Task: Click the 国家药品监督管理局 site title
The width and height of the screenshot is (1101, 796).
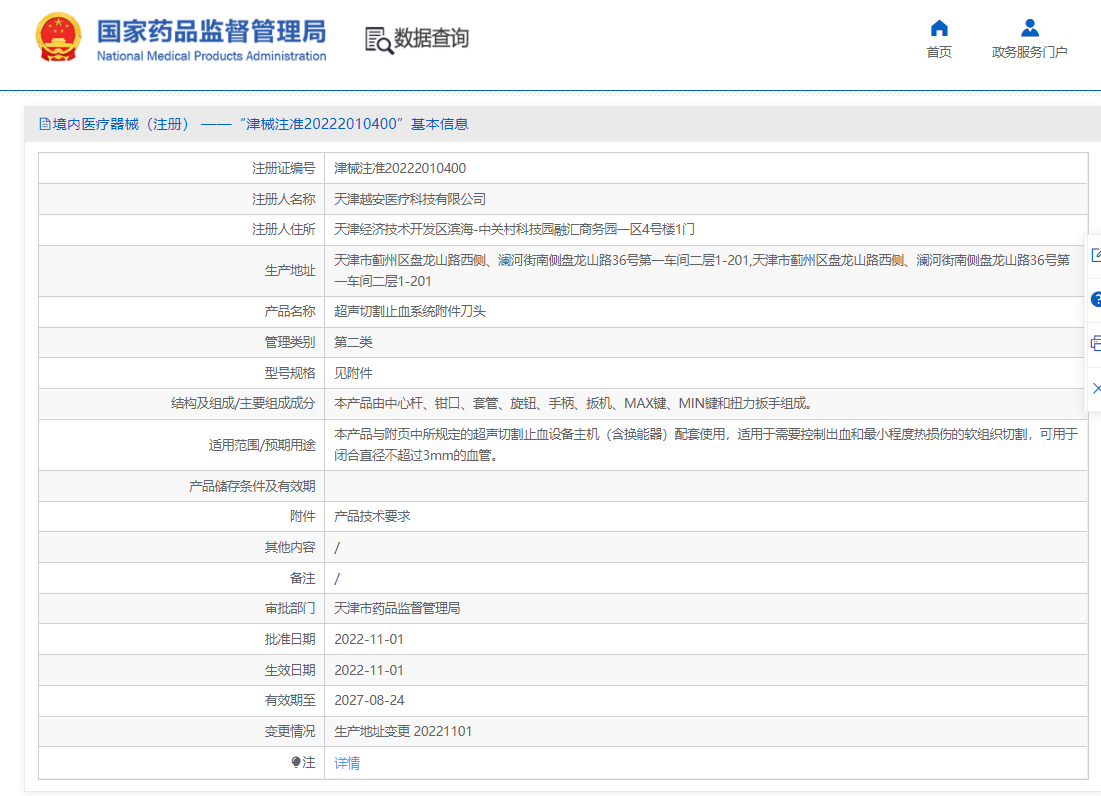Action: [211, 32]
